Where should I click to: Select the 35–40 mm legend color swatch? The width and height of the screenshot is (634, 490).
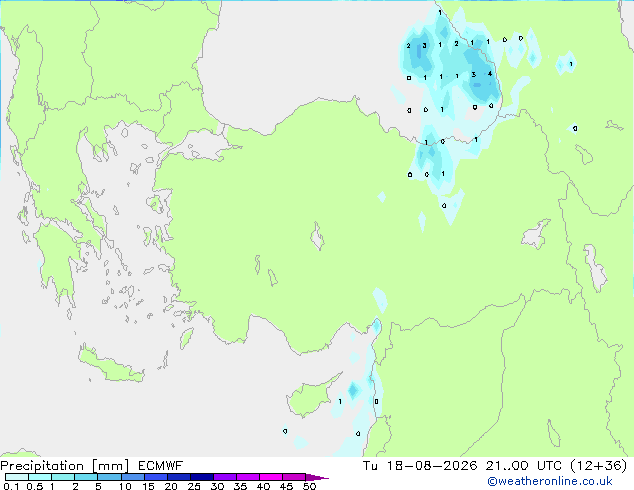248,477
